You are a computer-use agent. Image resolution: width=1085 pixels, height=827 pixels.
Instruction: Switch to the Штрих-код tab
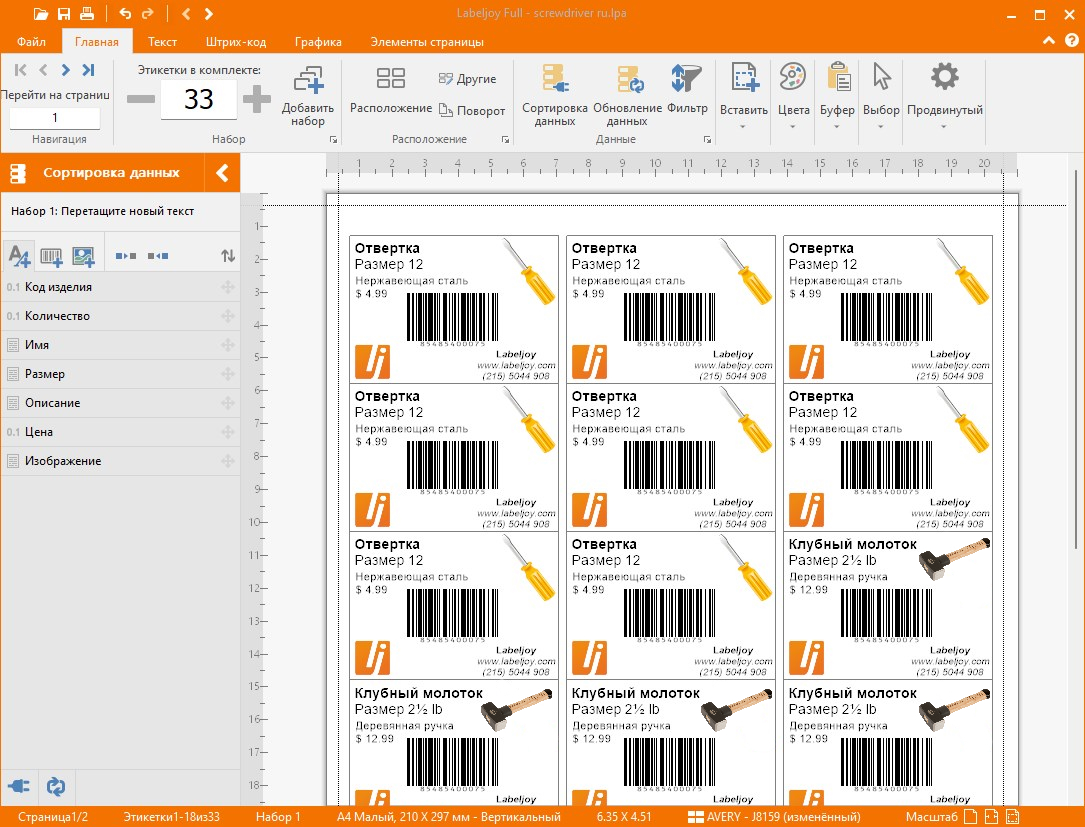(236, 42)
